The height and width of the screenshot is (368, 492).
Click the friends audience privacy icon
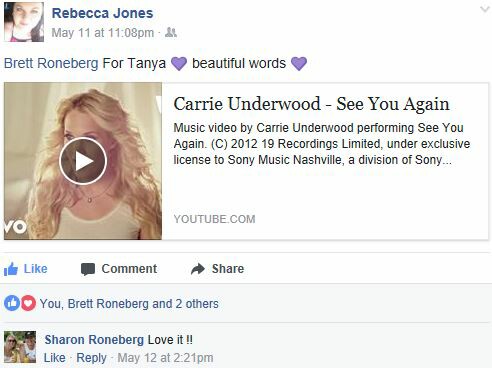tap(171, 32)
